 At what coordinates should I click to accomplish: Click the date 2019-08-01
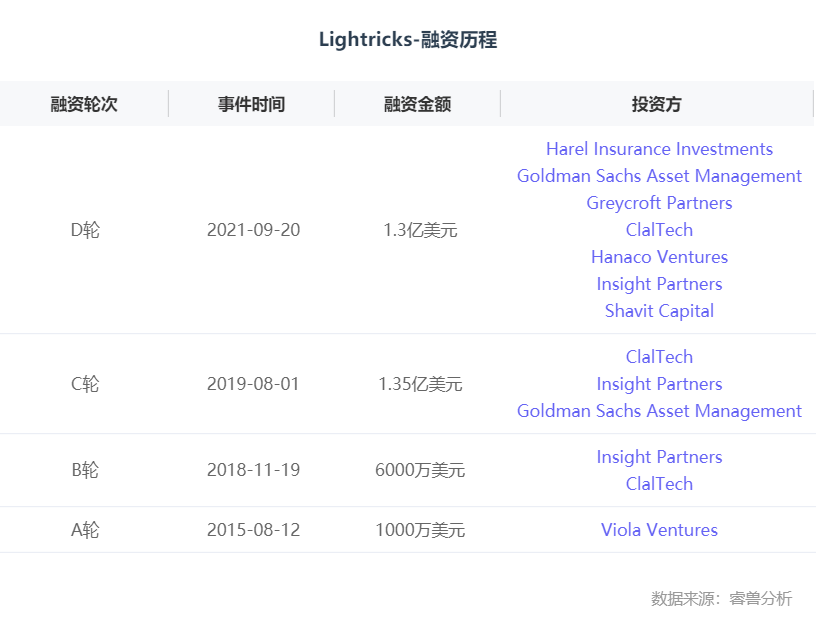point(253,384)
